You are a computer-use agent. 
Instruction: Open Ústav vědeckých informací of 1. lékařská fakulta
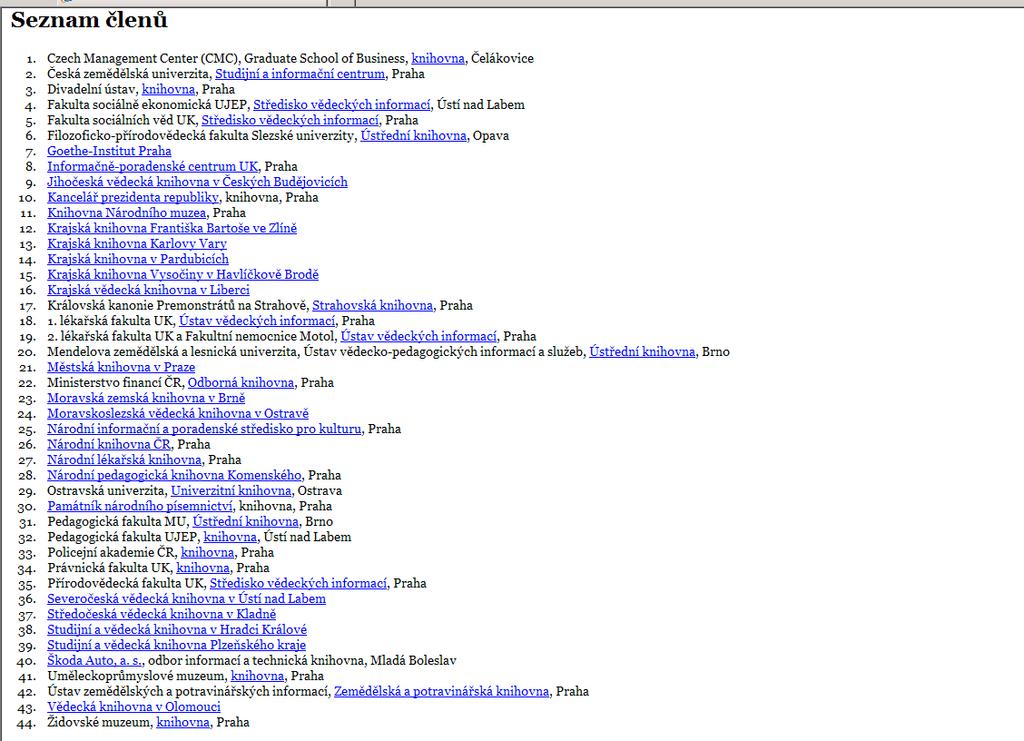point(257,321)
